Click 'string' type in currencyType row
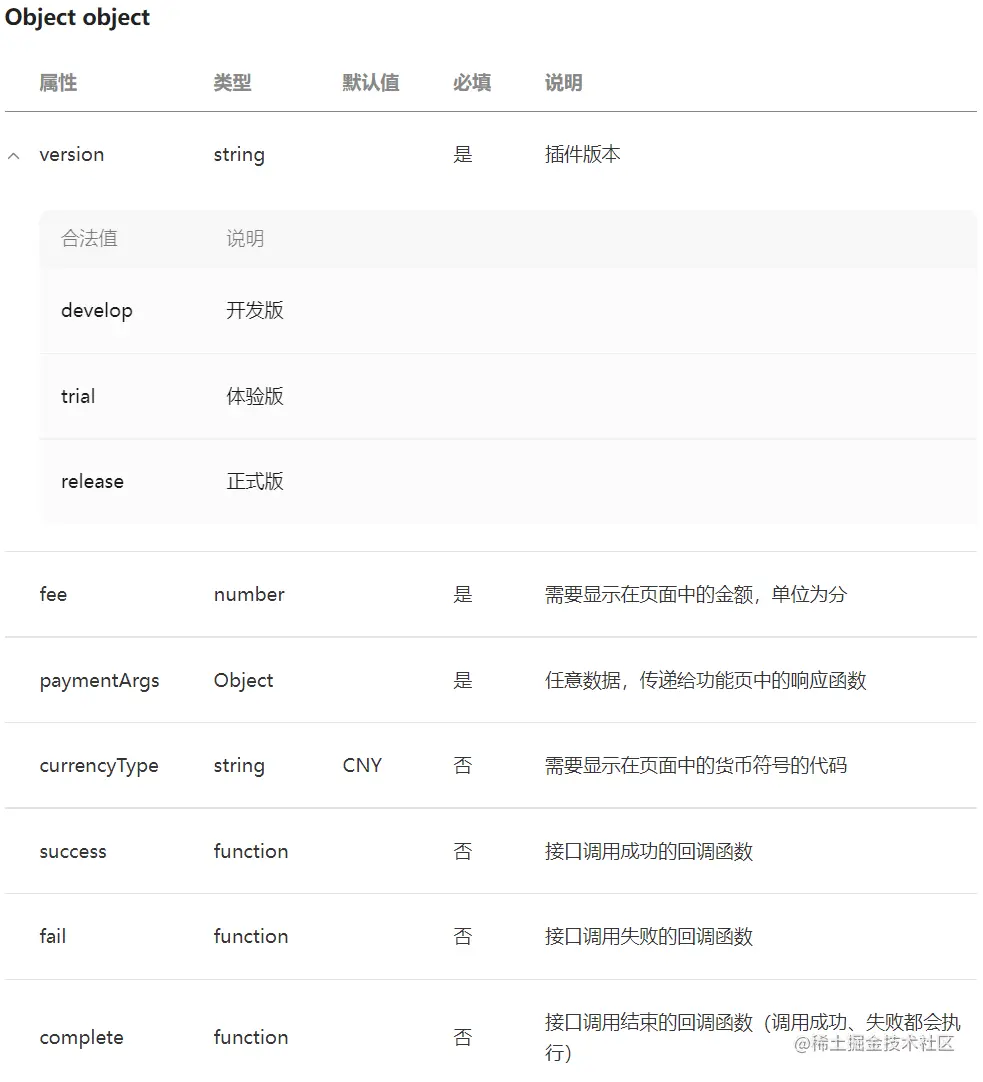983x1082 pixels. tap(239, 766)
